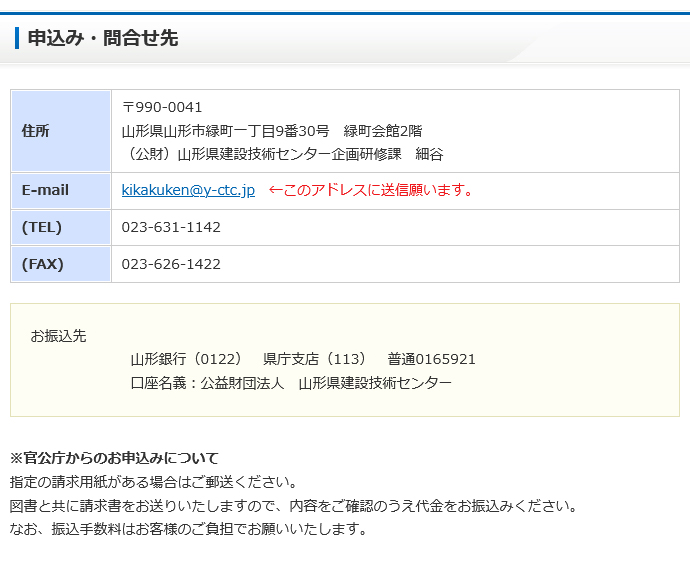
Task: Open the kikakuken@y-ctc.jp email link
Action: coord(188,190)
